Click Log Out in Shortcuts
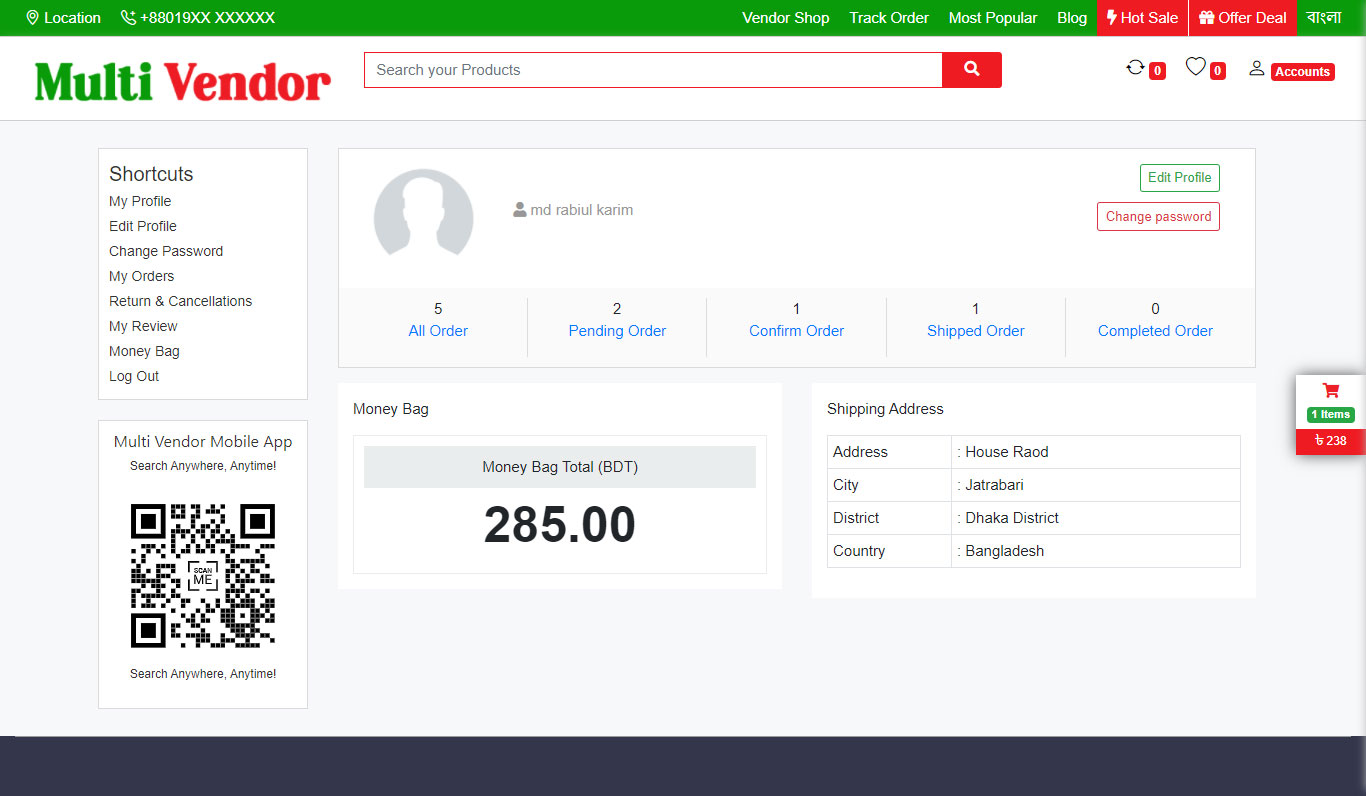This screenshot has height=796, width=1366. click(x=134, y=376)
